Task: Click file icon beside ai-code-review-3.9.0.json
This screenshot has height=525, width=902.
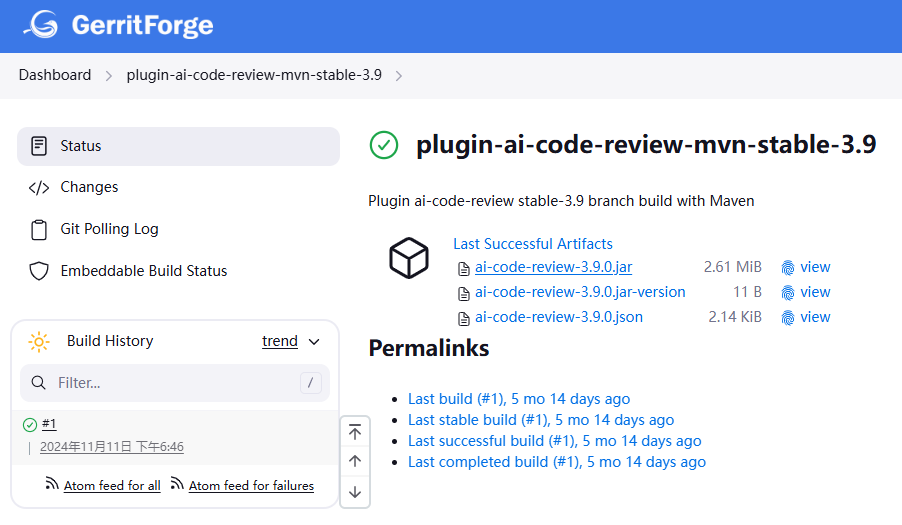Action: (464, 319)
